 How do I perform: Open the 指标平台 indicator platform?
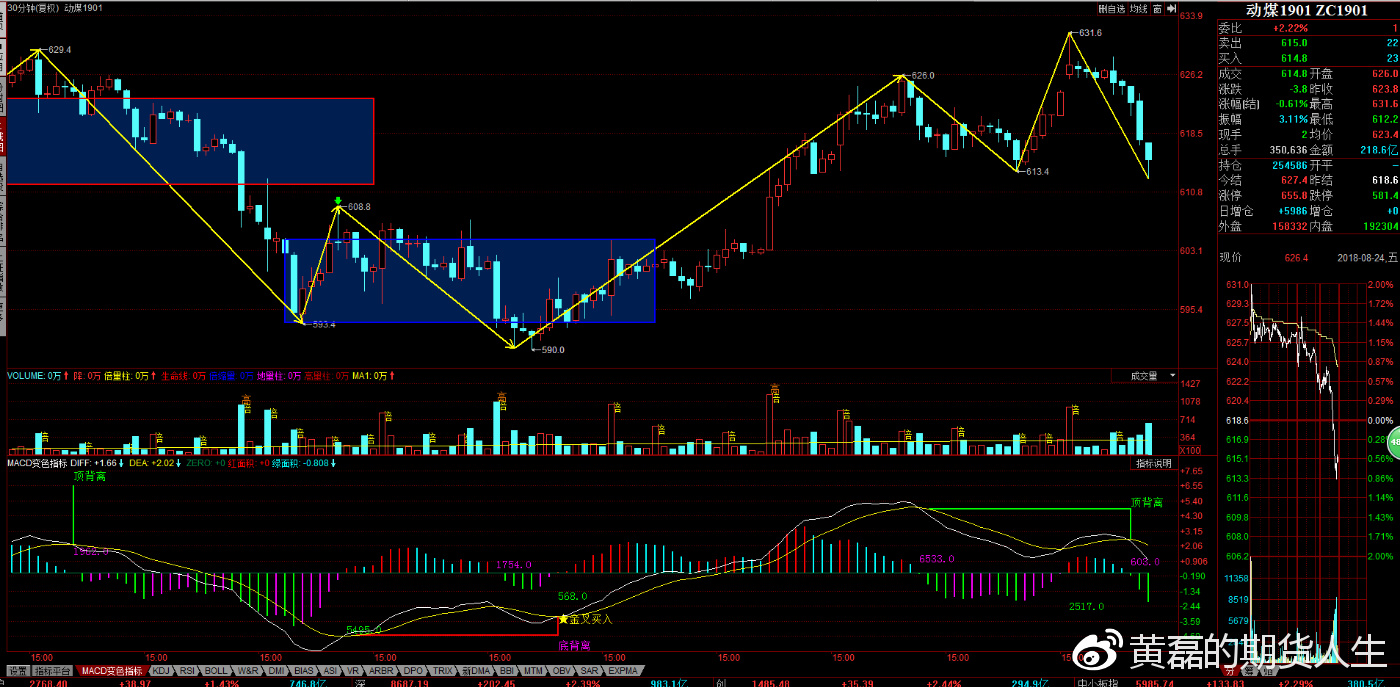pos(52,670)
